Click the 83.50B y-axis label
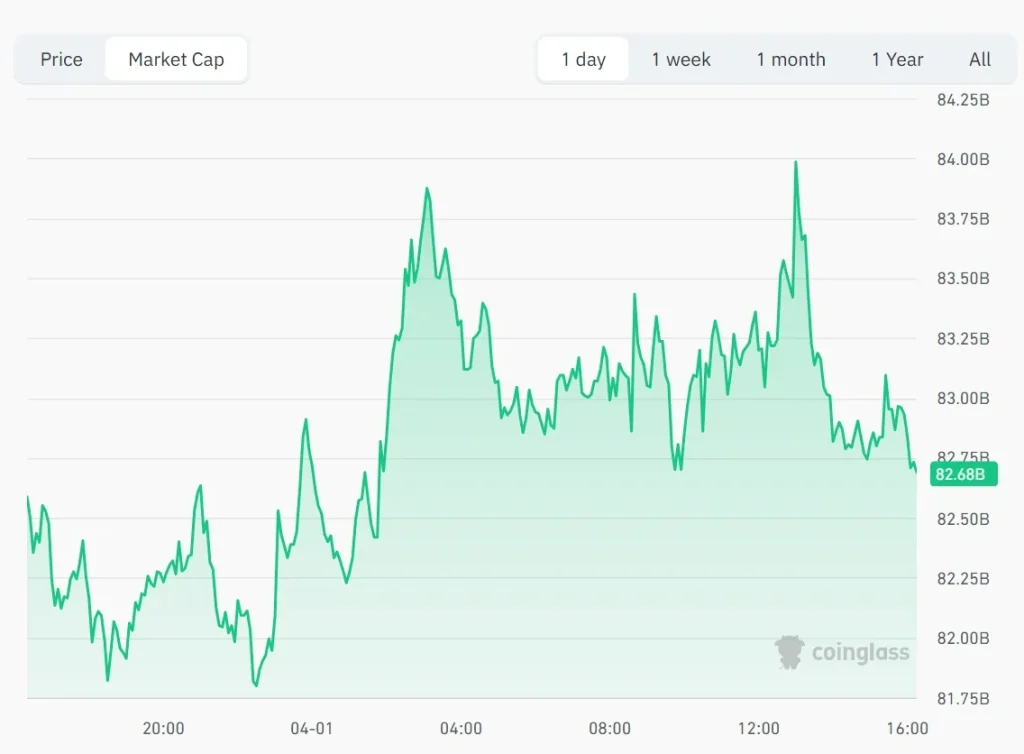This screenshot has width=1024, height=754. coord(963,279)
